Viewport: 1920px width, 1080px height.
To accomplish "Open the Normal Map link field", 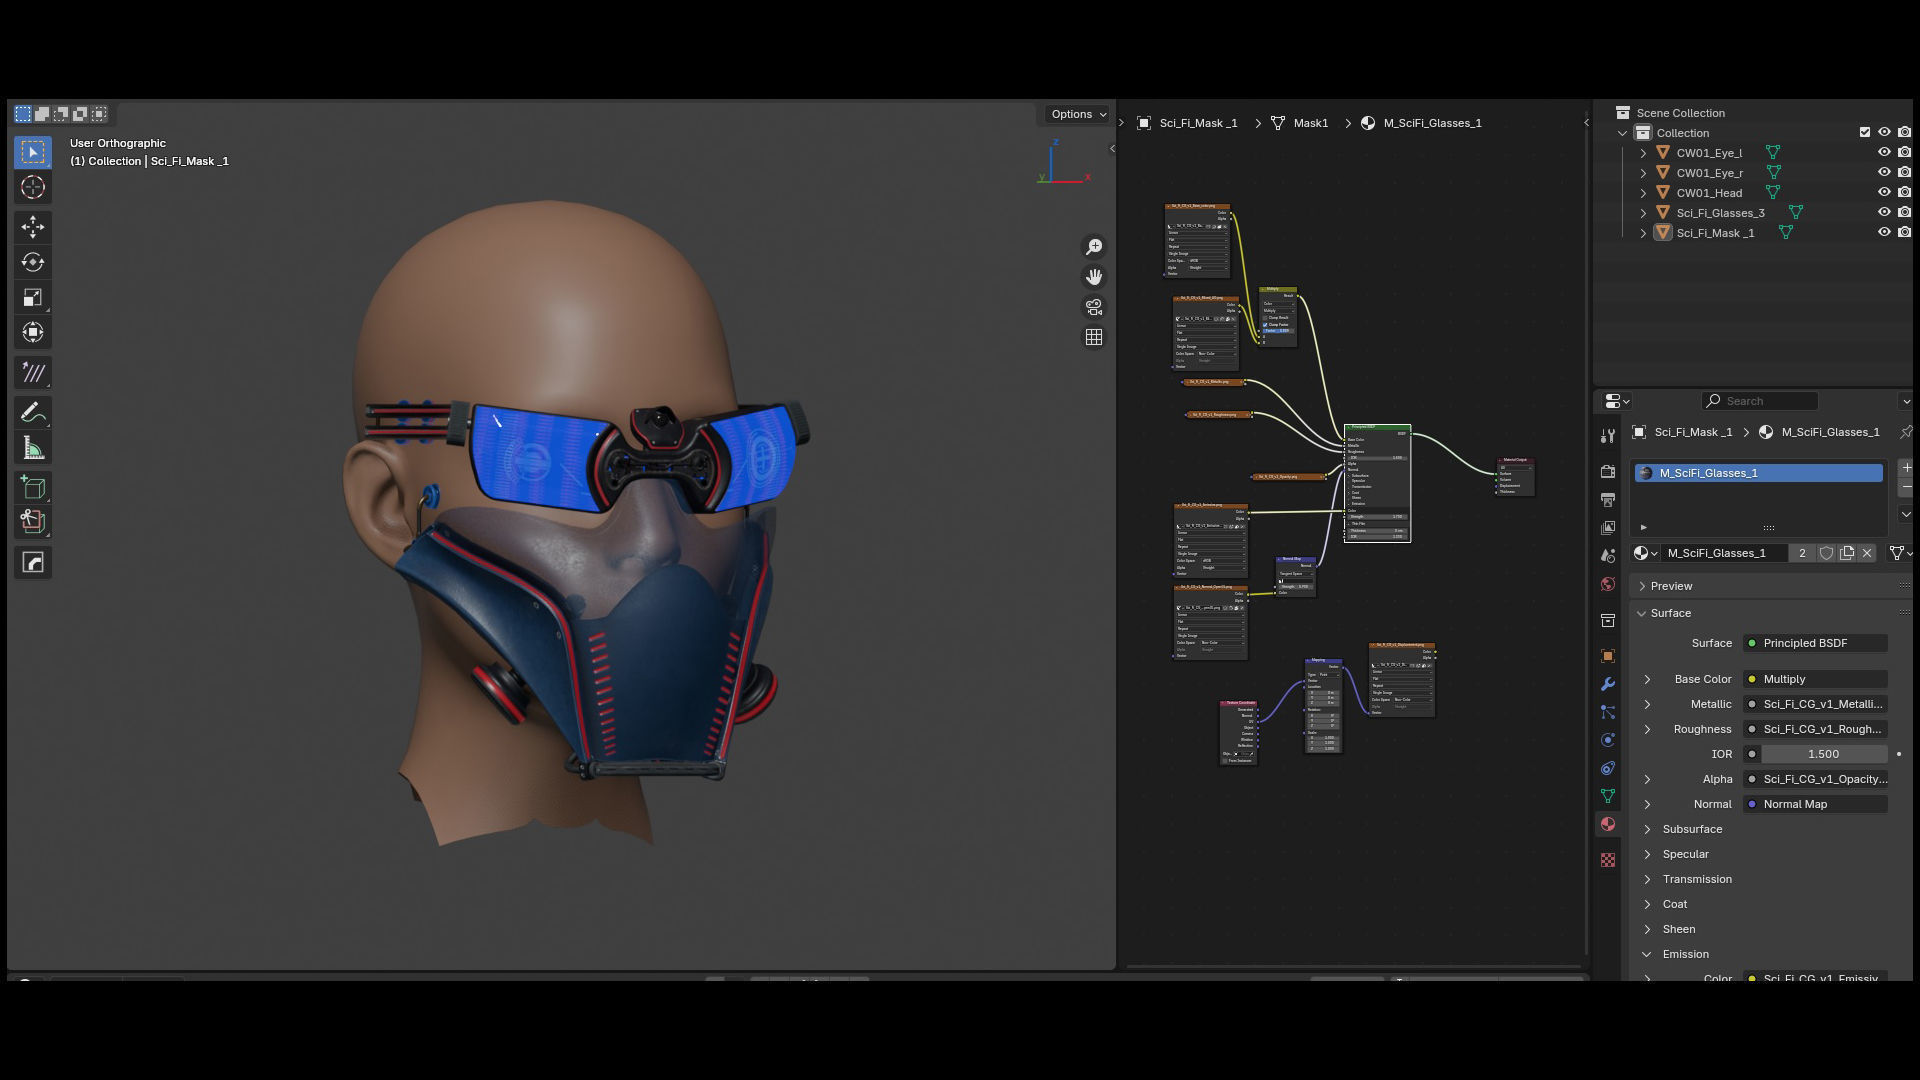I will (x=1815, y=804).
